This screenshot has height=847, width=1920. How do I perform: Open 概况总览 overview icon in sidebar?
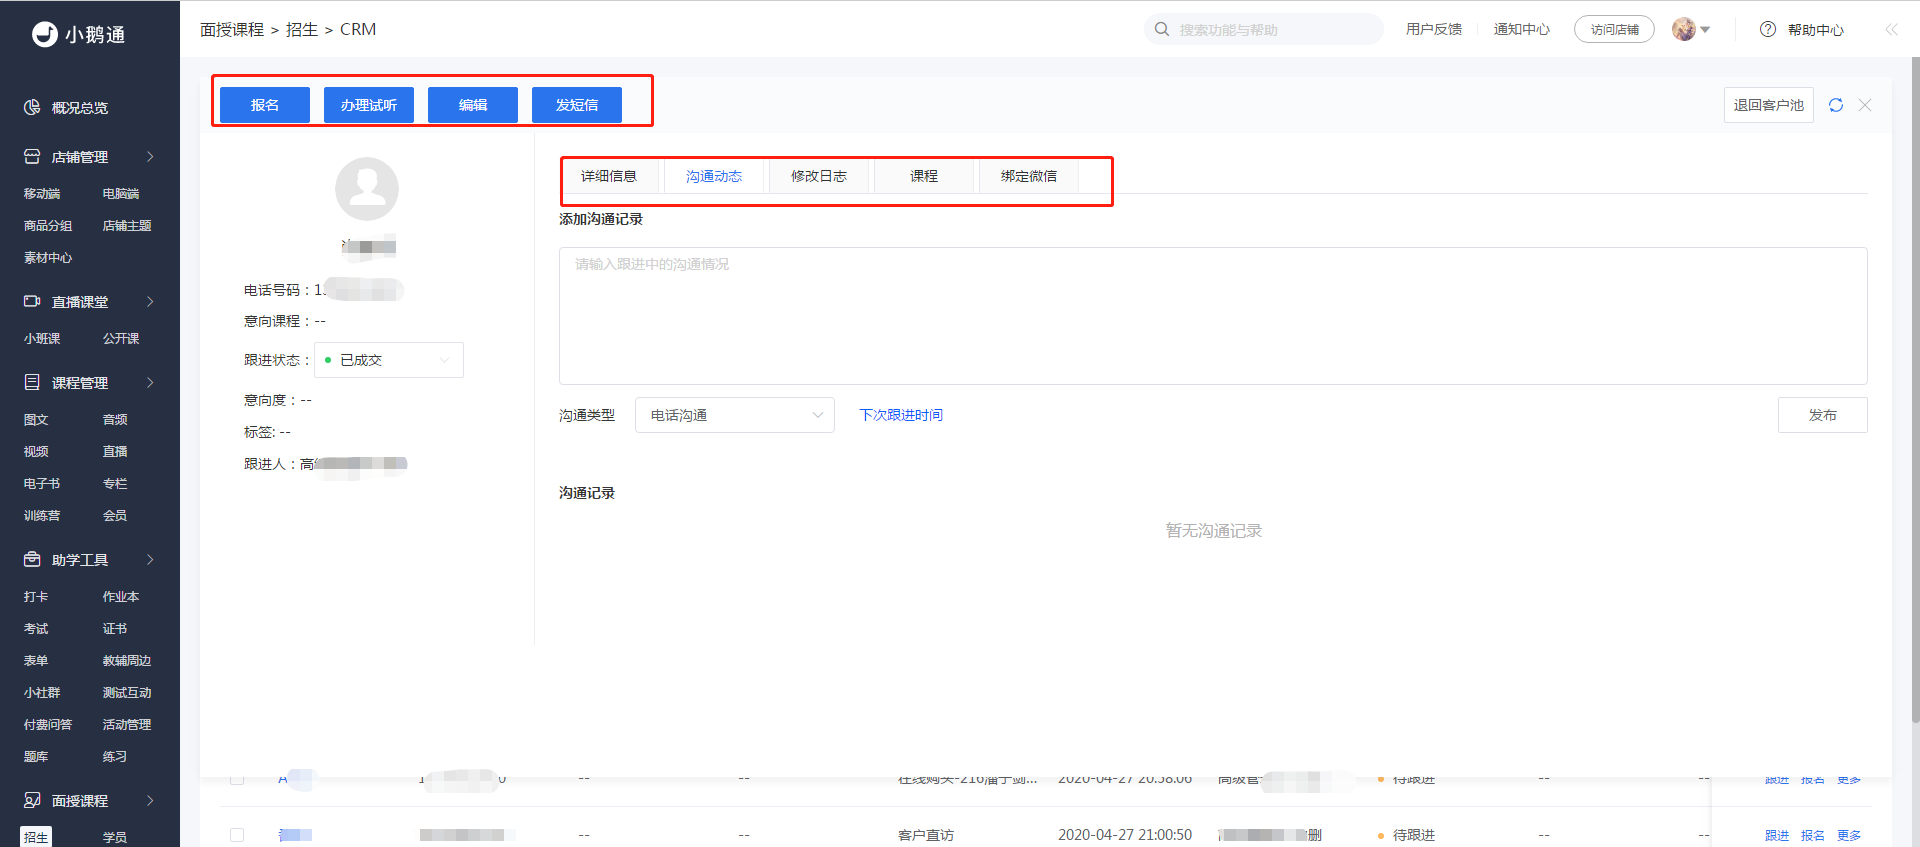[32, 107]
